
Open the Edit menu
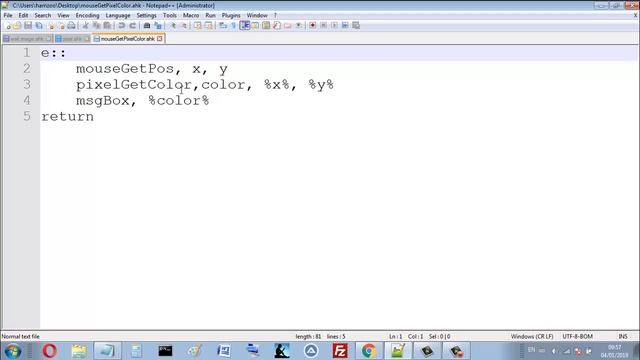[23, 15]
